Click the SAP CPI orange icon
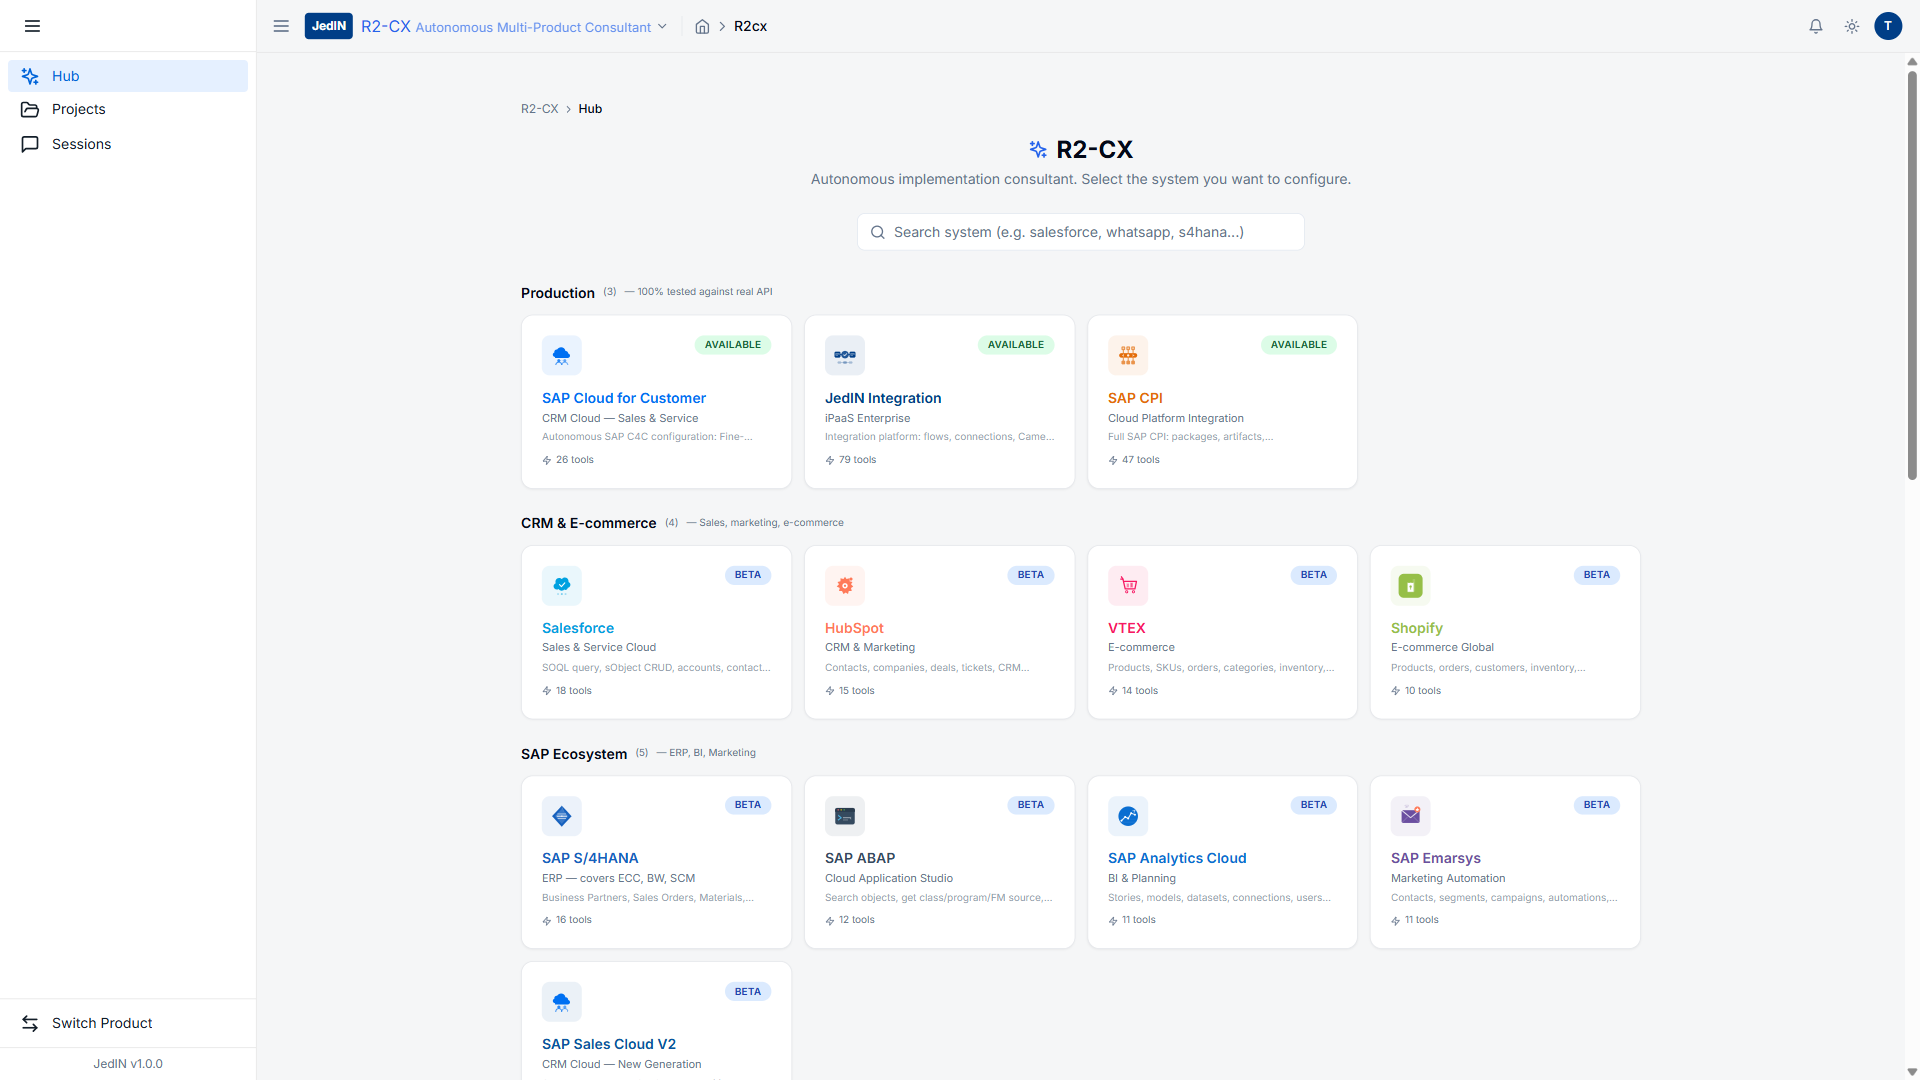Viewport: 1920px width, 1080px height. click(1127, 355)
